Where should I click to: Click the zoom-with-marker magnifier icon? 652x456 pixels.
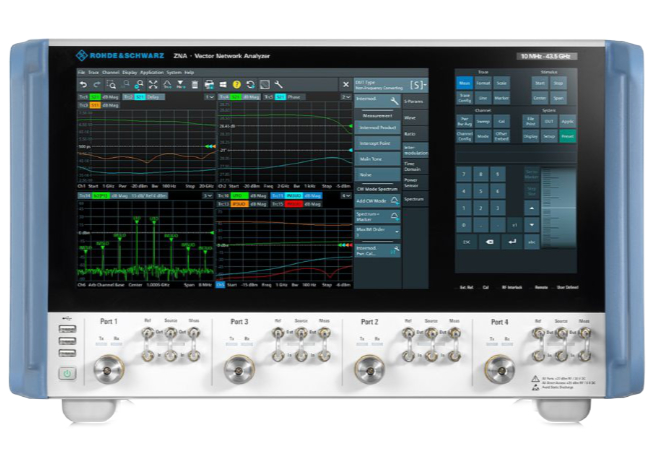pyautogui.click(x=139, y=85)
